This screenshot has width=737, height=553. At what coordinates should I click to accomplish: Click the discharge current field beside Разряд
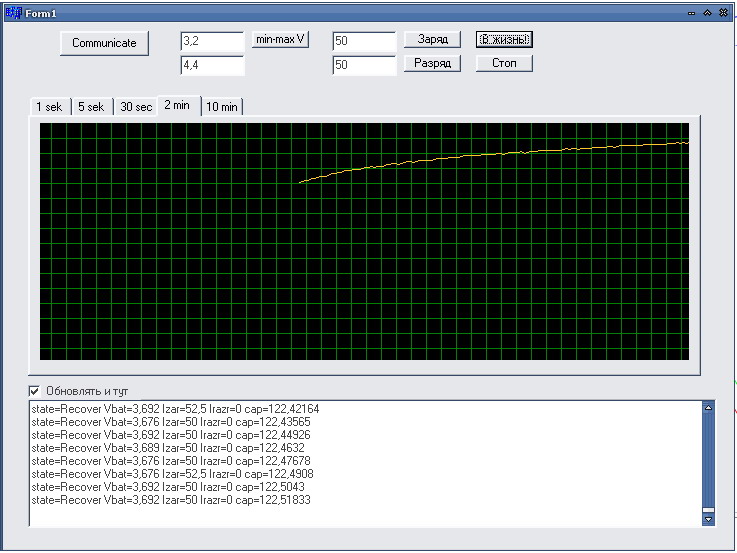(364, 65)
